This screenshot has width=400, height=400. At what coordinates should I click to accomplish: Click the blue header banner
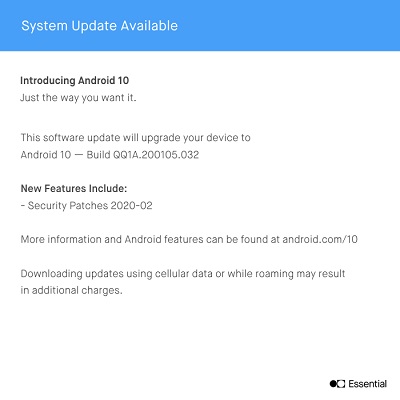200,25
